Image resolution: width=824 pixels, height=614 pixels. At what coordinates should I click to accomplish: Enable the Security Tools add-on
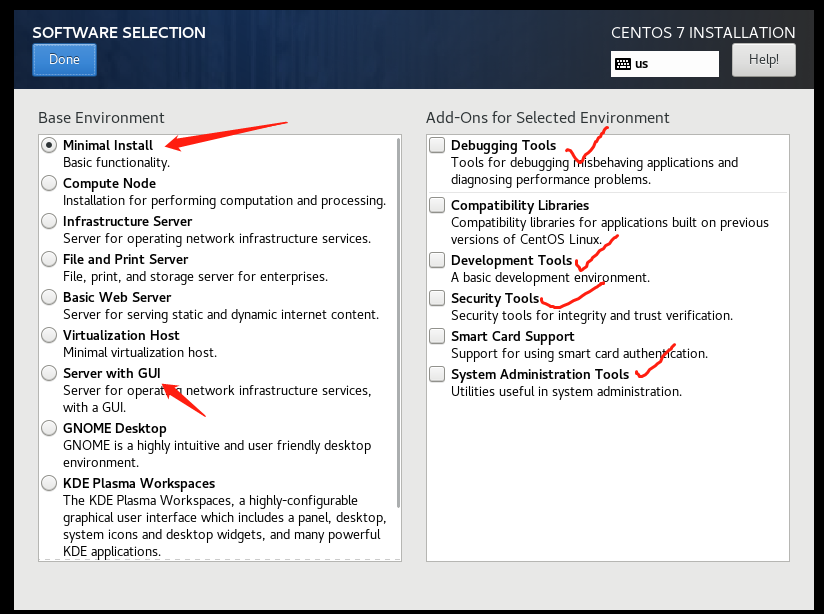(437, 298)
